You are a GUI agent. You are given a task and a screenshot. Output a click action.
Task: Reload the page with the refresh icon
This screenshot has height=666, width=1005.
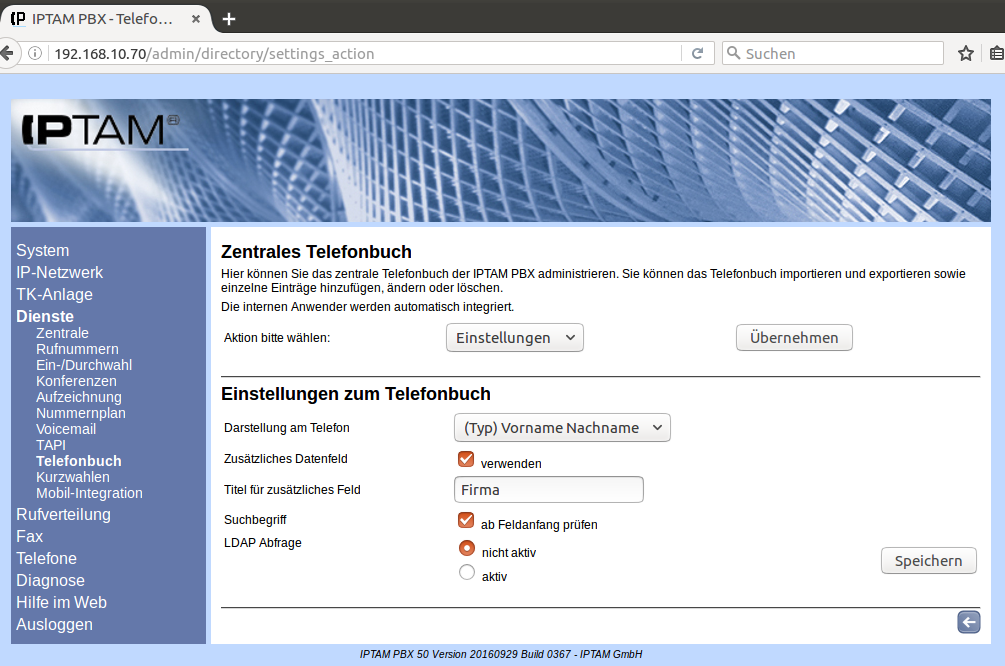(x=697, y=53)
